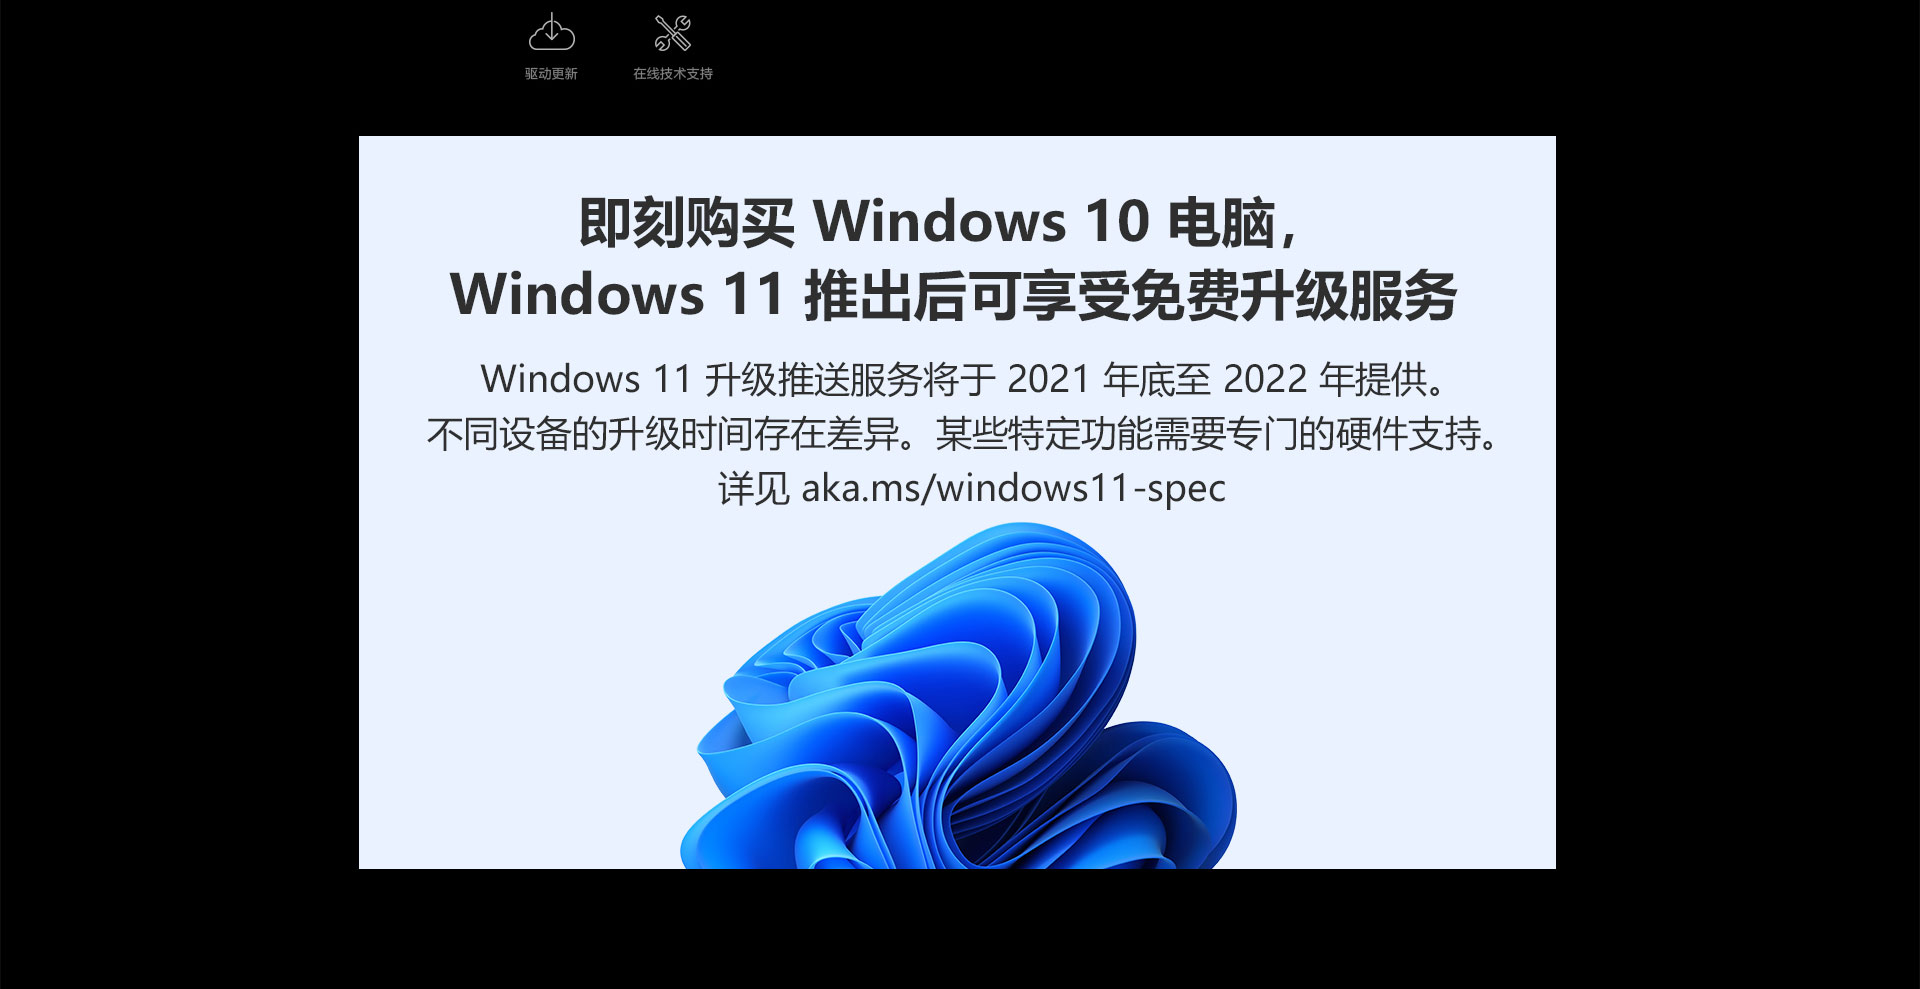This screenshot has height=989, width=1920.
Task: Click the year 2021 in the subtitle
Action: (1048, 380)
